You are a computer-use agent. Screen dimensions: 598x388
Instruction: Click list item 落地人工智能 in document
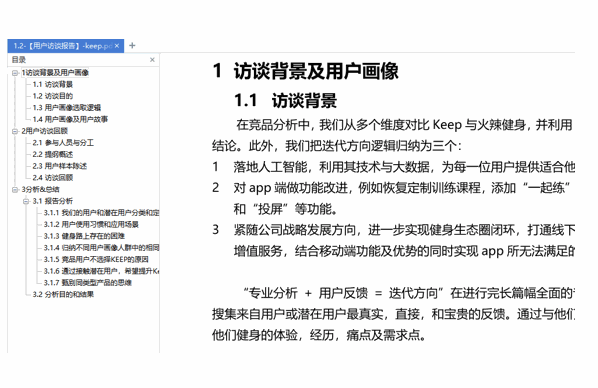[x=394, y=167]
